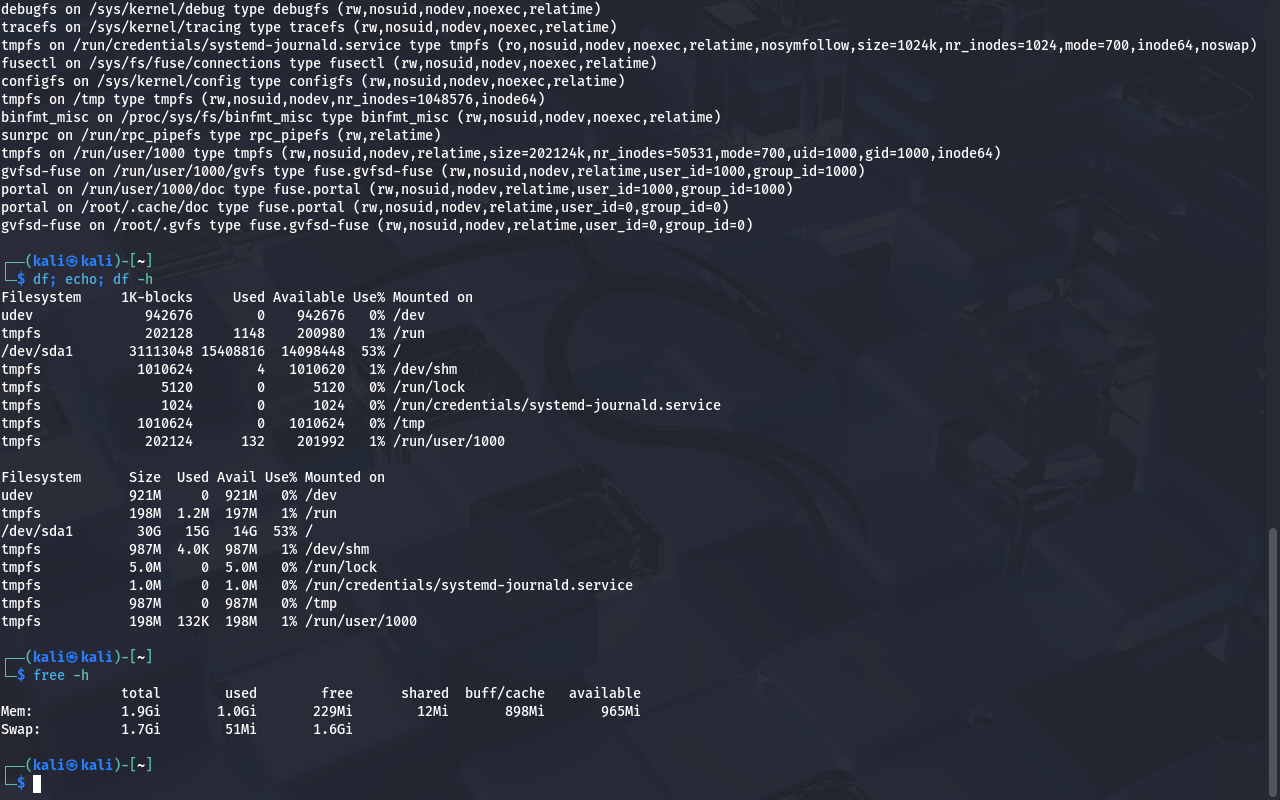Click the terminal scrollbar thumb
This screenshot has height=800, width=1280.
click(x=1273, y=660)
